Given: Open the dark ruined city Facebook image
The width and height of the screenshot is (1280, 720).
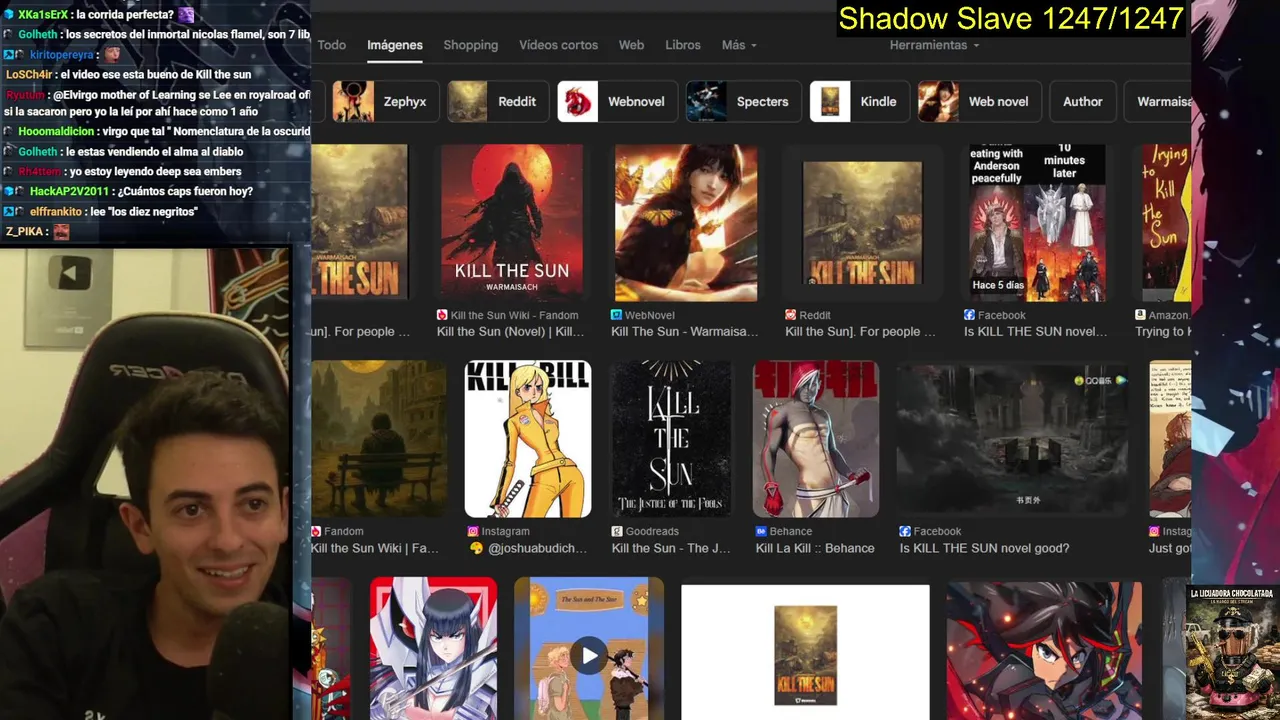Looking at the screenshot, I should [1012, 439].
